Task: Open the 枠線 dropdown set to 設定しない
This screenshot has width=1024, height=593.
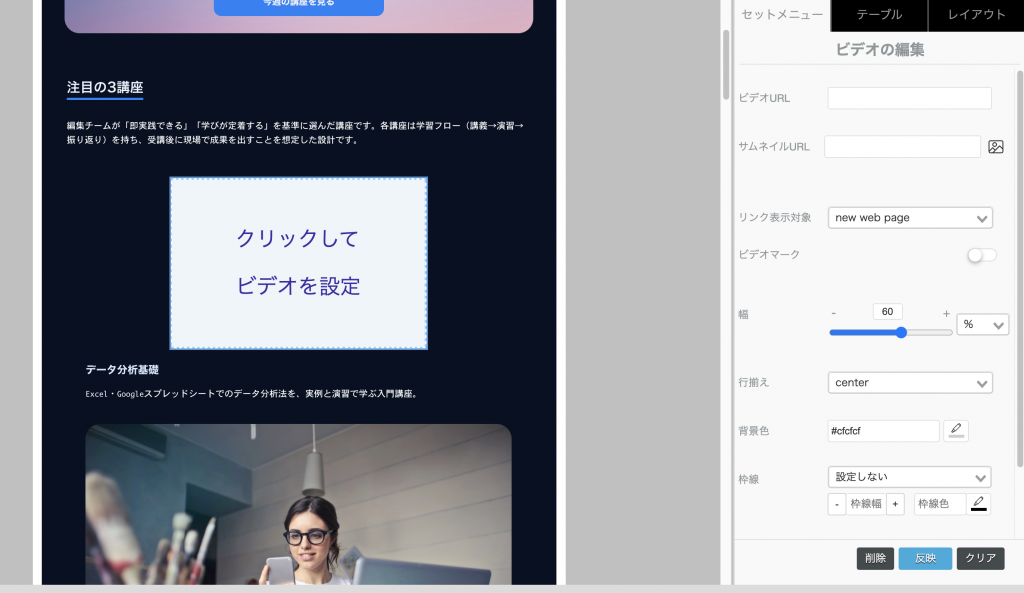Action: tap(910, 477)
